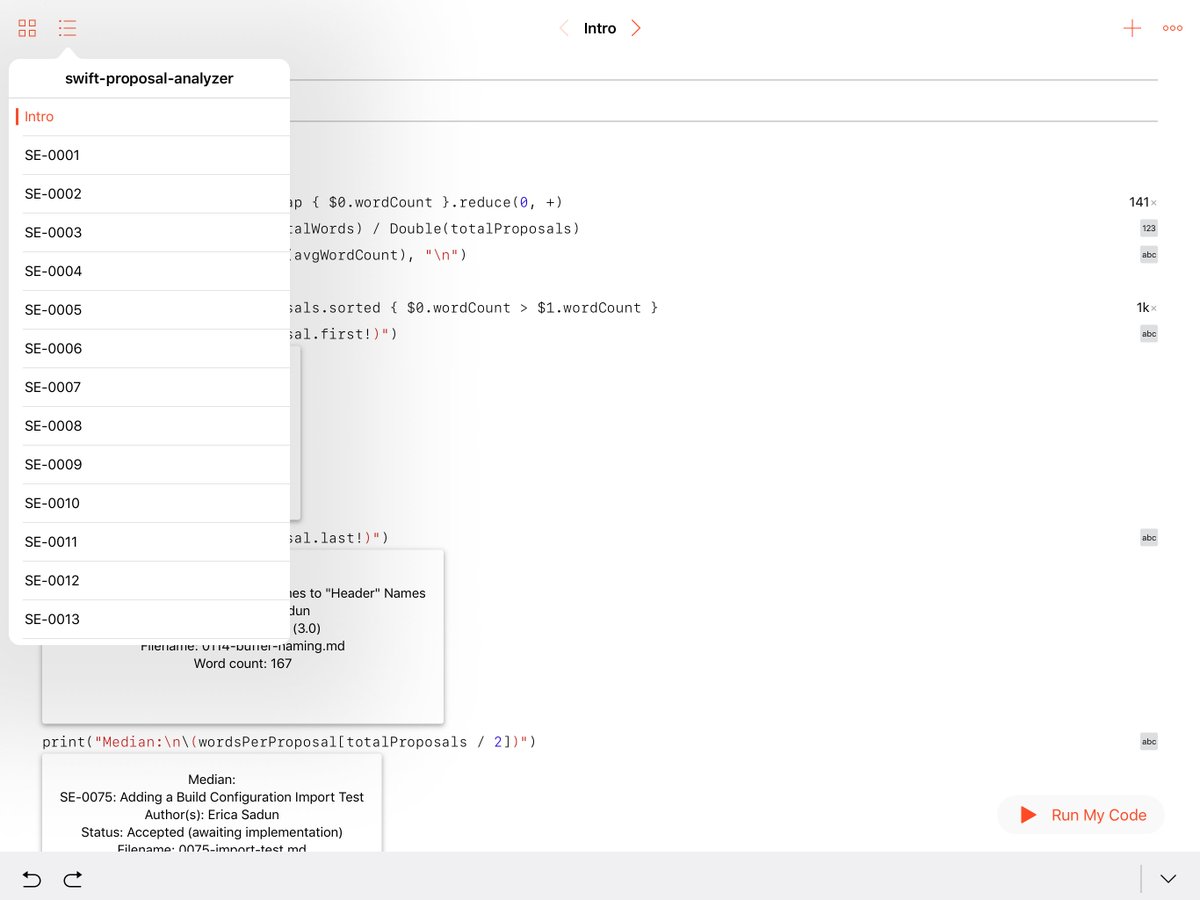The image size is (1200, 900).
Task: Run My Code button
Action: point(1081,815)
